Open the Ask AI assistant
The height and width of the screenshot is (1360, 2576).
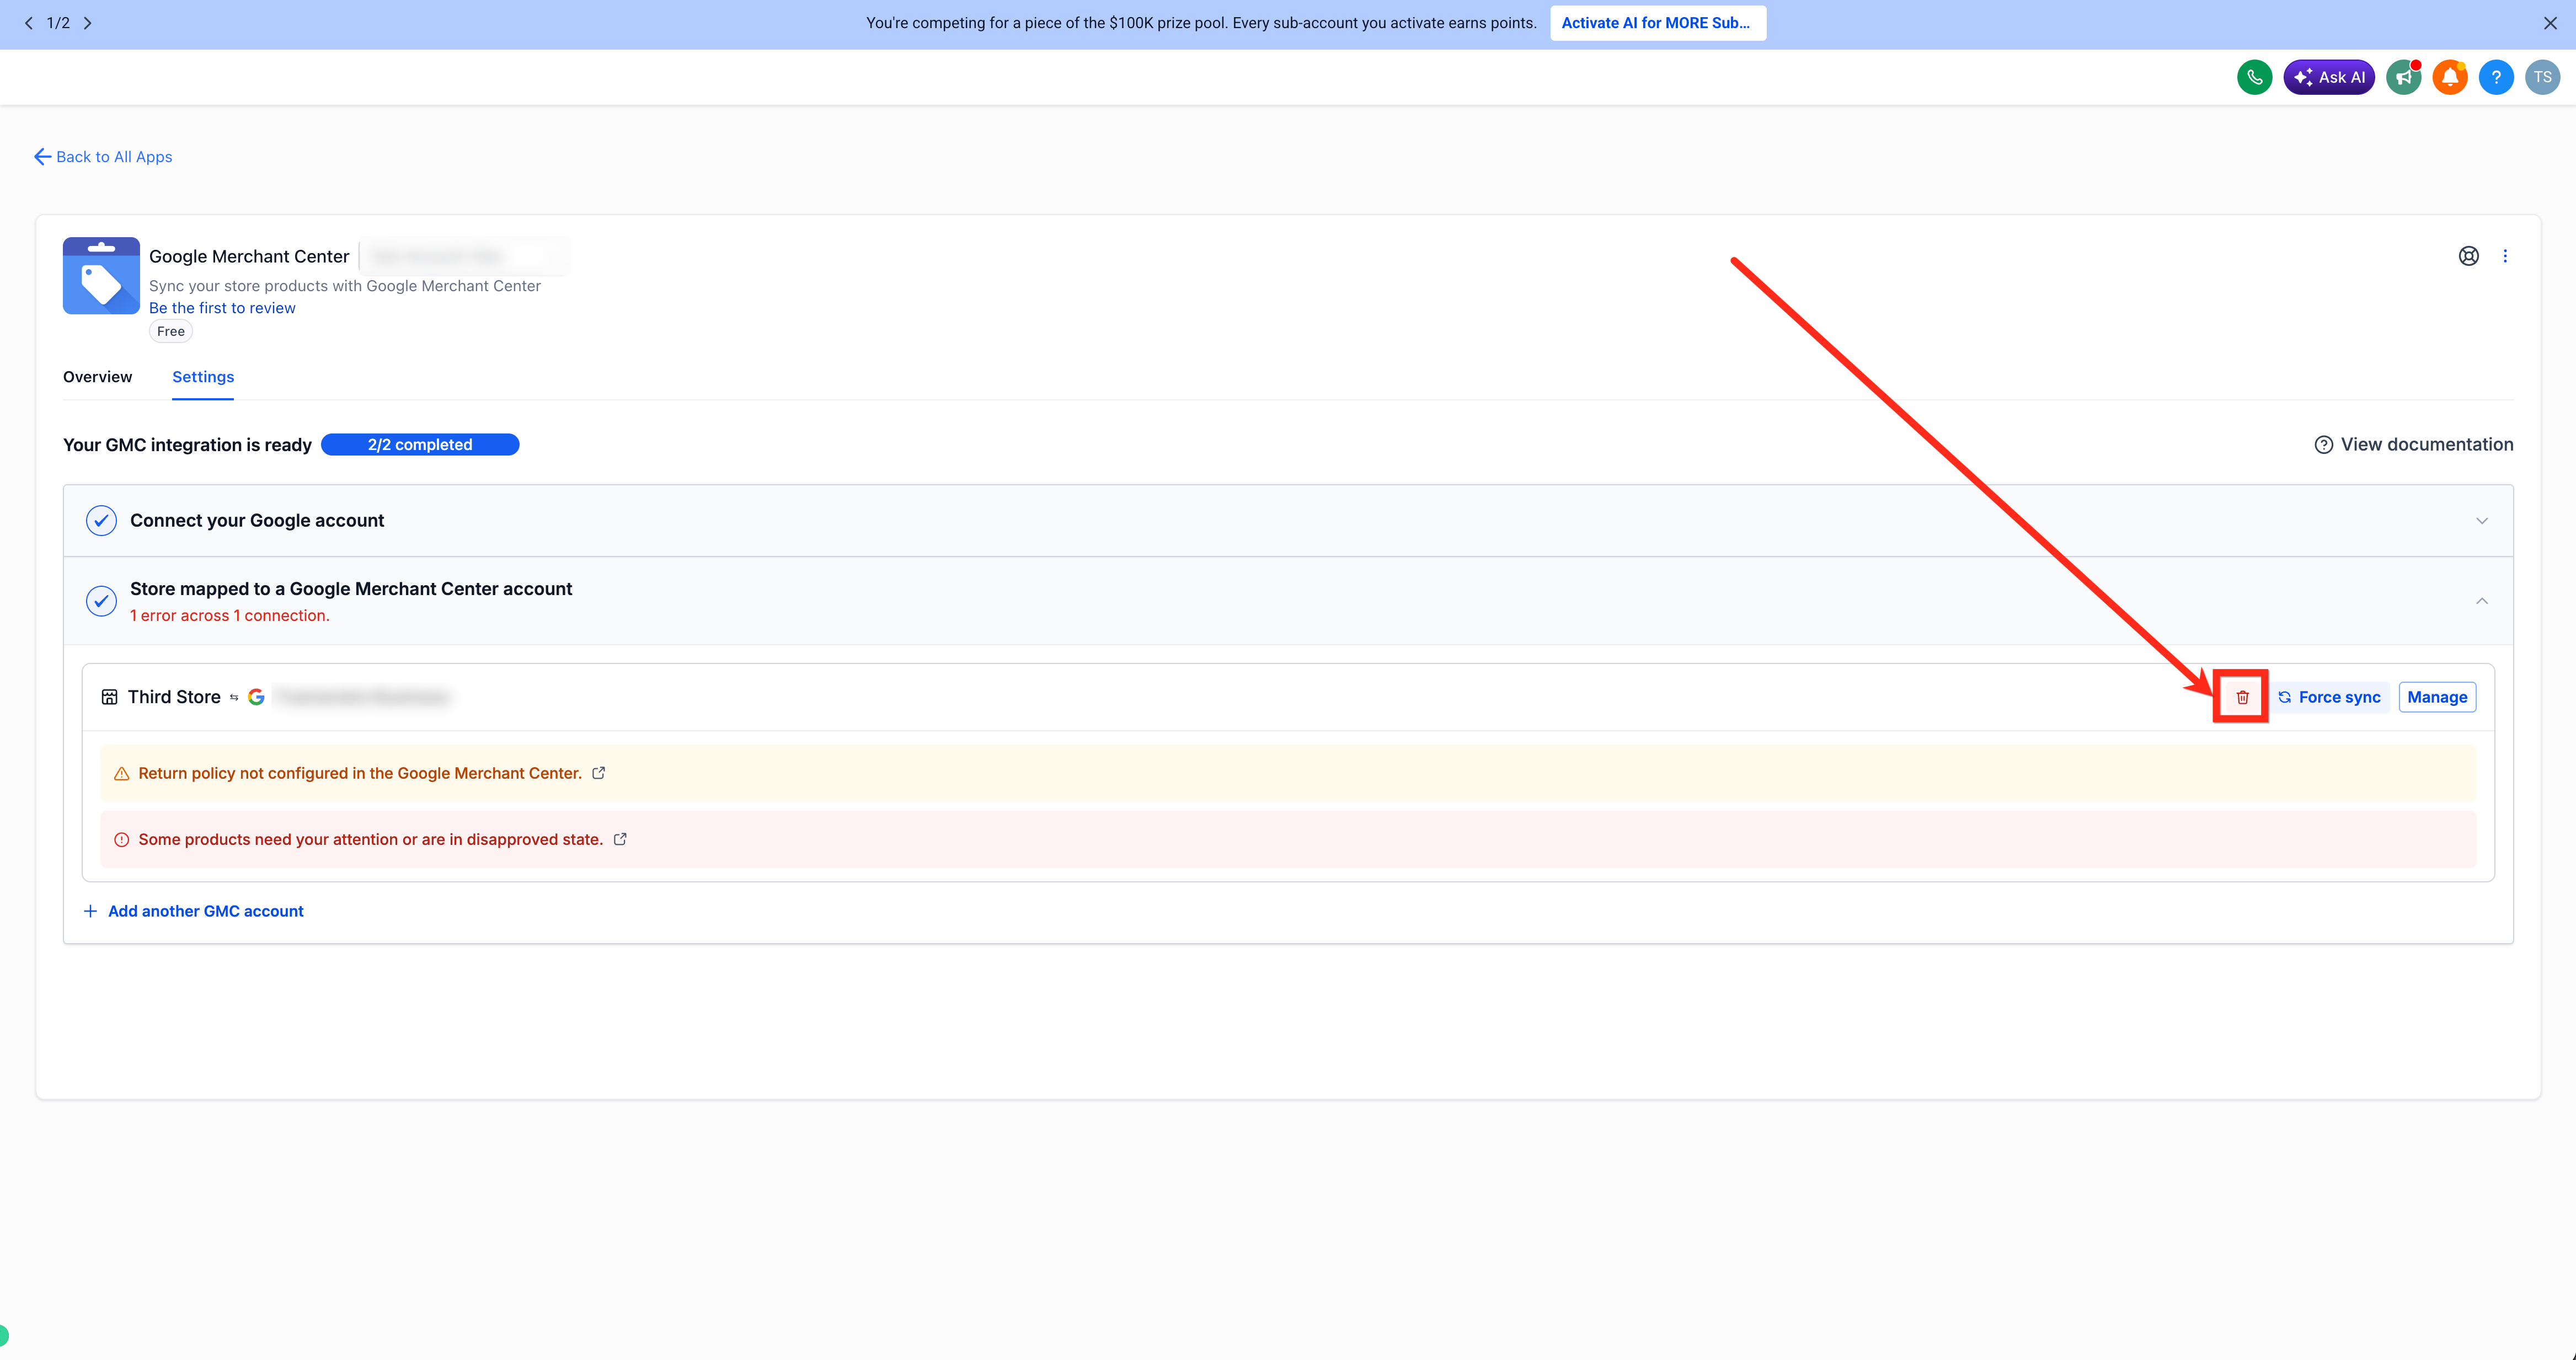tap(2328, 77)
